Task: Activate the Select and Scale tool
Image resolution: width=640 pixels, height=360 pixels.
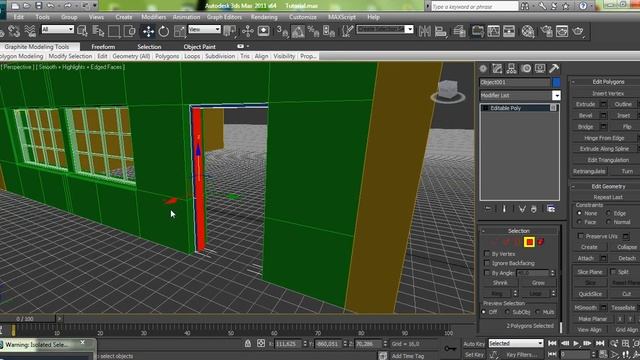Action: (x=179, y=31)
